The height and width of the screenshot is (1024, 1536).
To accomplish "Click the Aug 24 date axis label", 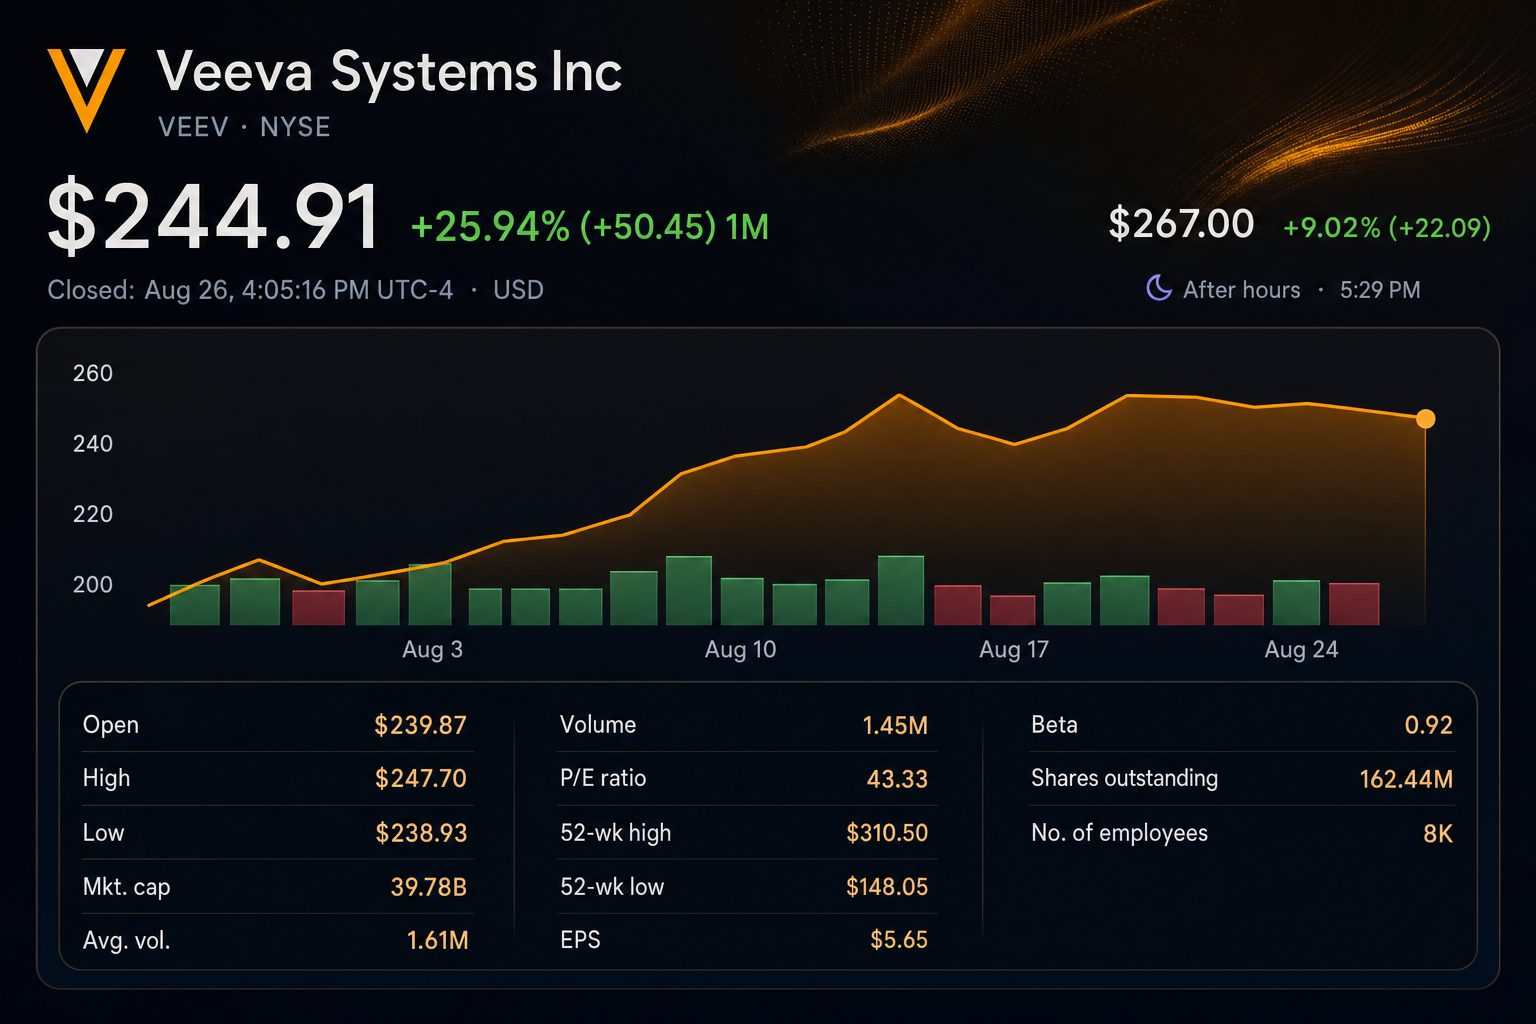I will pos(1301,649).
